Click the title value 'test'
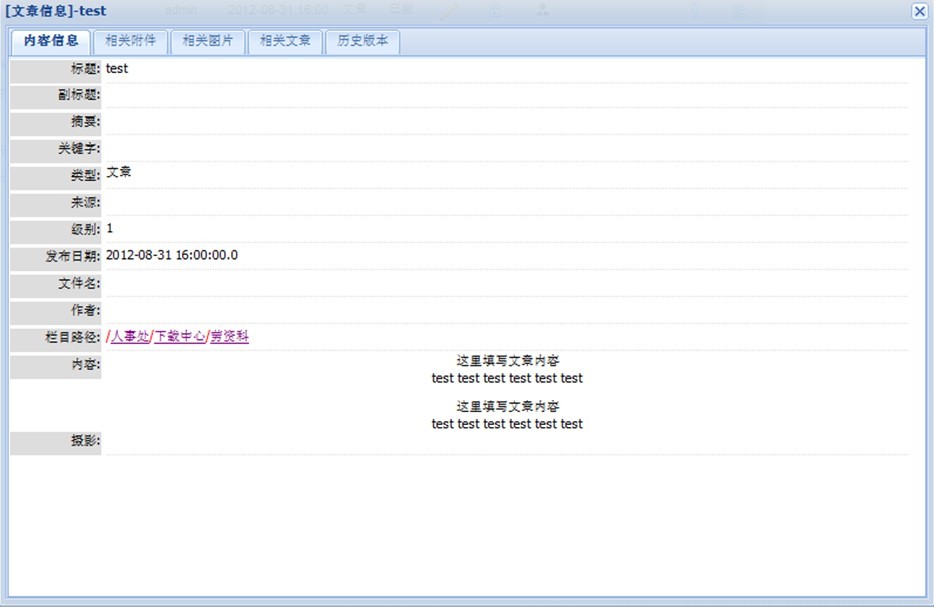 tap(117, 69)
